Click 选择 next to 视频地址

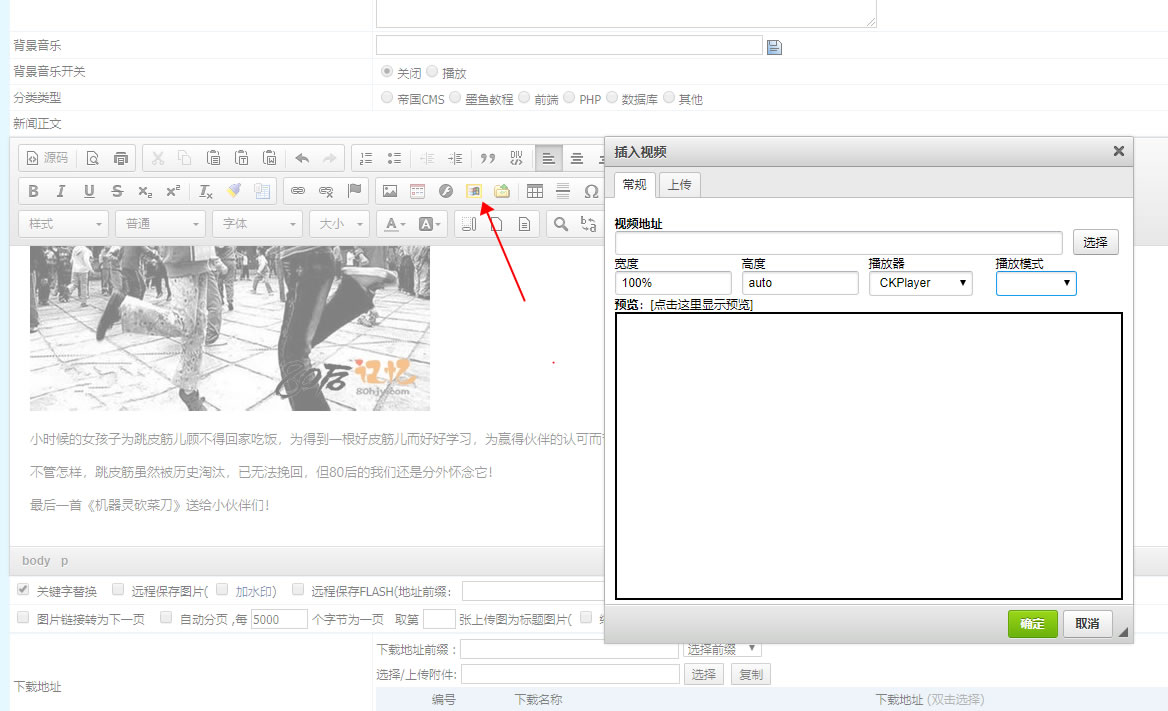pyautogui.click(x=1095, y=241)
